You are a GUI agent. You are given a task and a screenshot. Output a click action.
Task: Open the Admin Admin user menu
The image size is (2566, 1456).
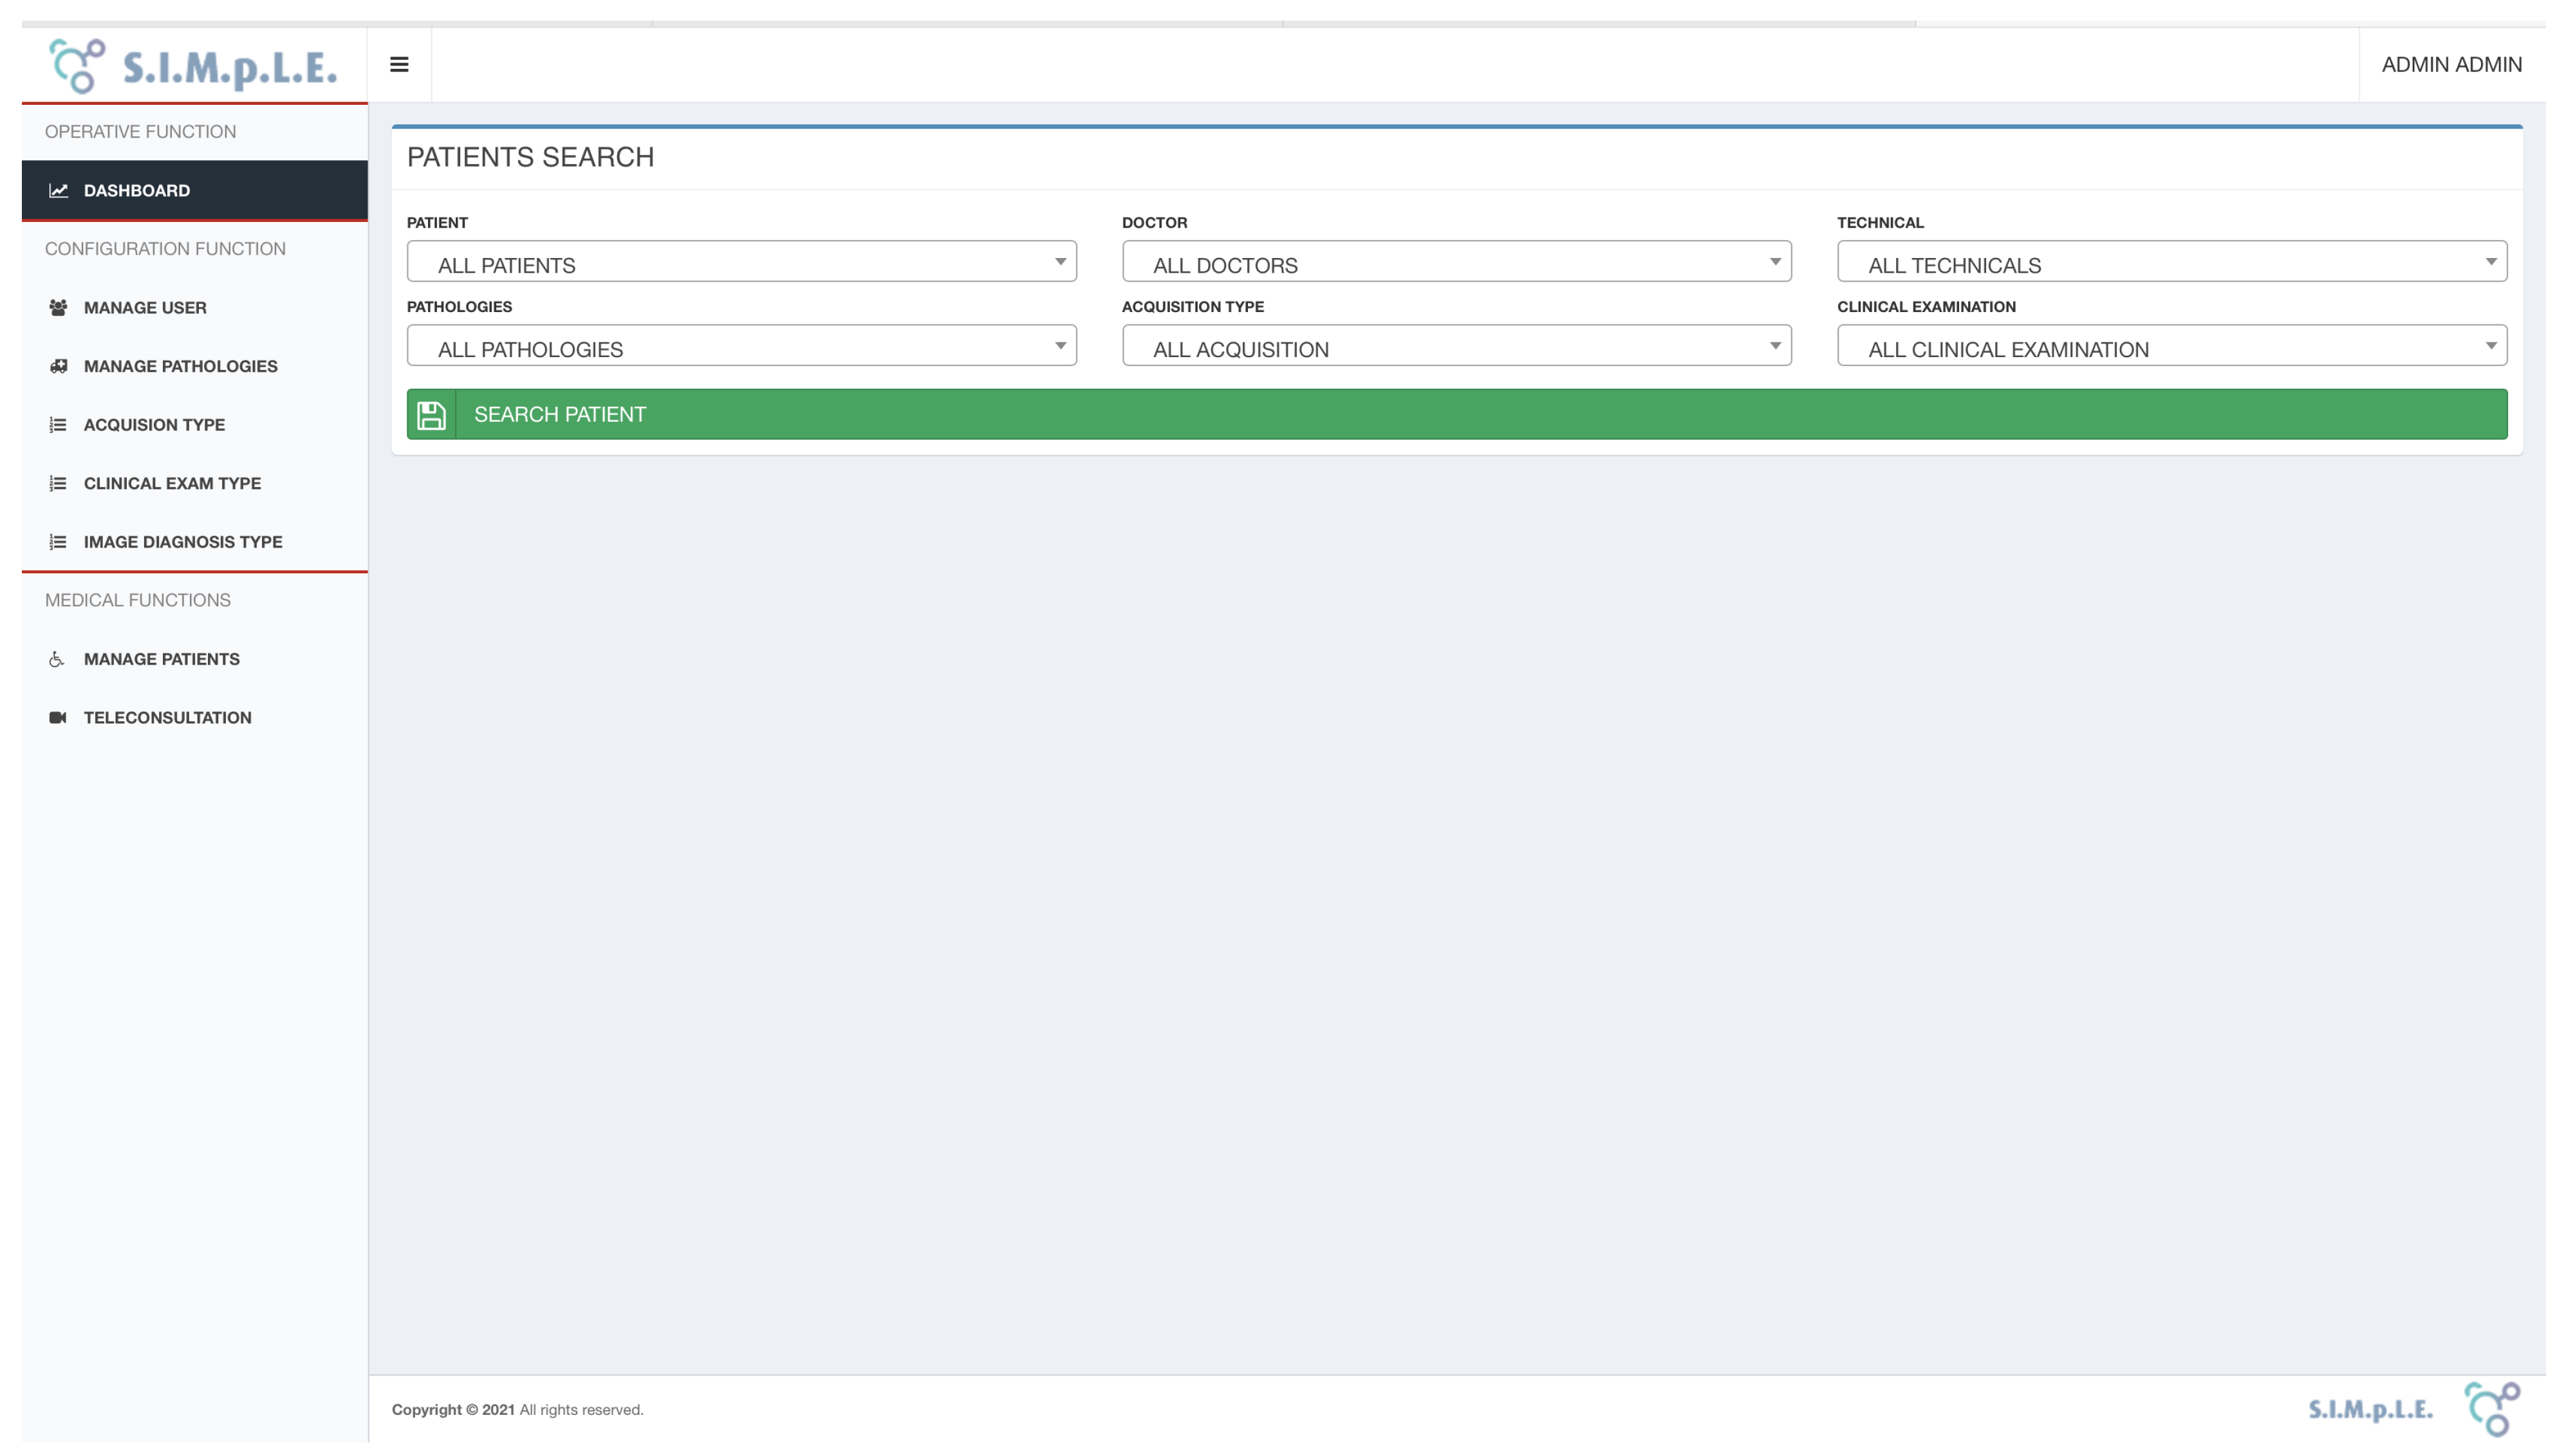click(x=2451, y=65)
